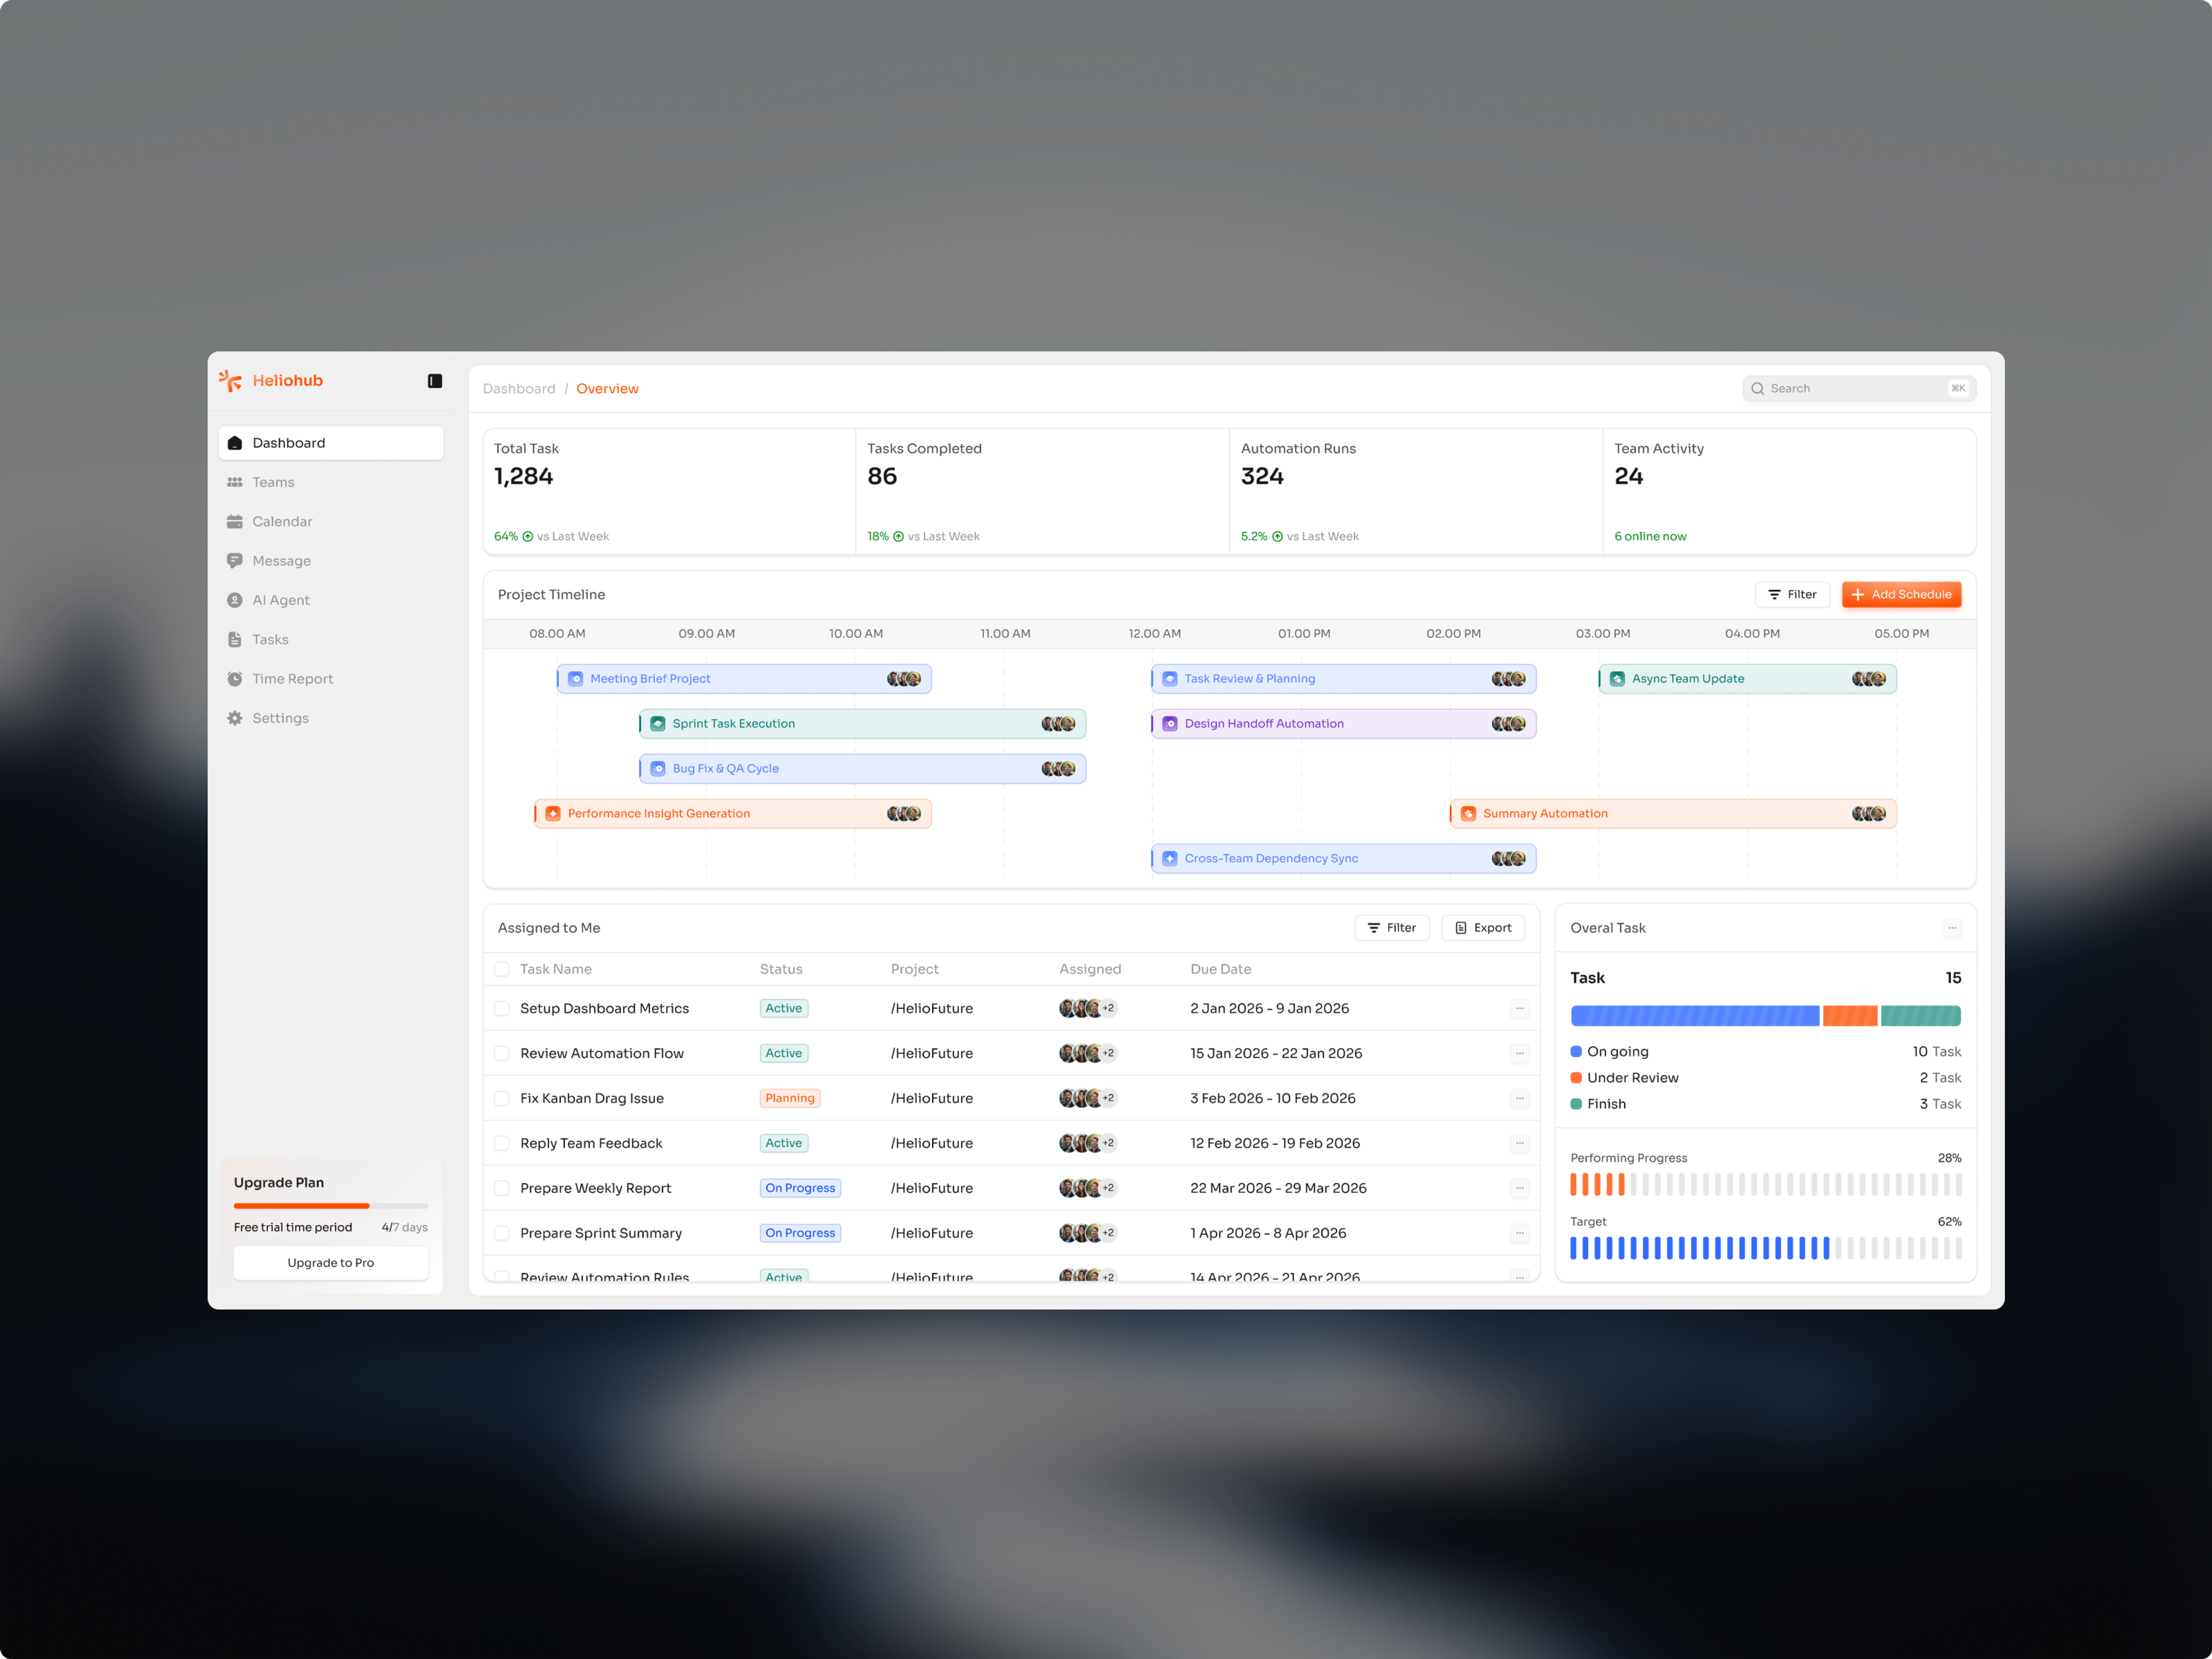Click the Time Report clock icon
This screenshot has width=2212, height=1659.
(x=235, y=678)
